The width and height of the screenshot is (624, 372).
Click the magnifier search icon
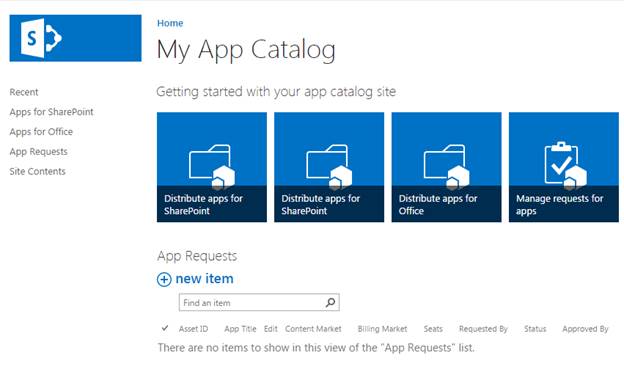coord(330,303)
